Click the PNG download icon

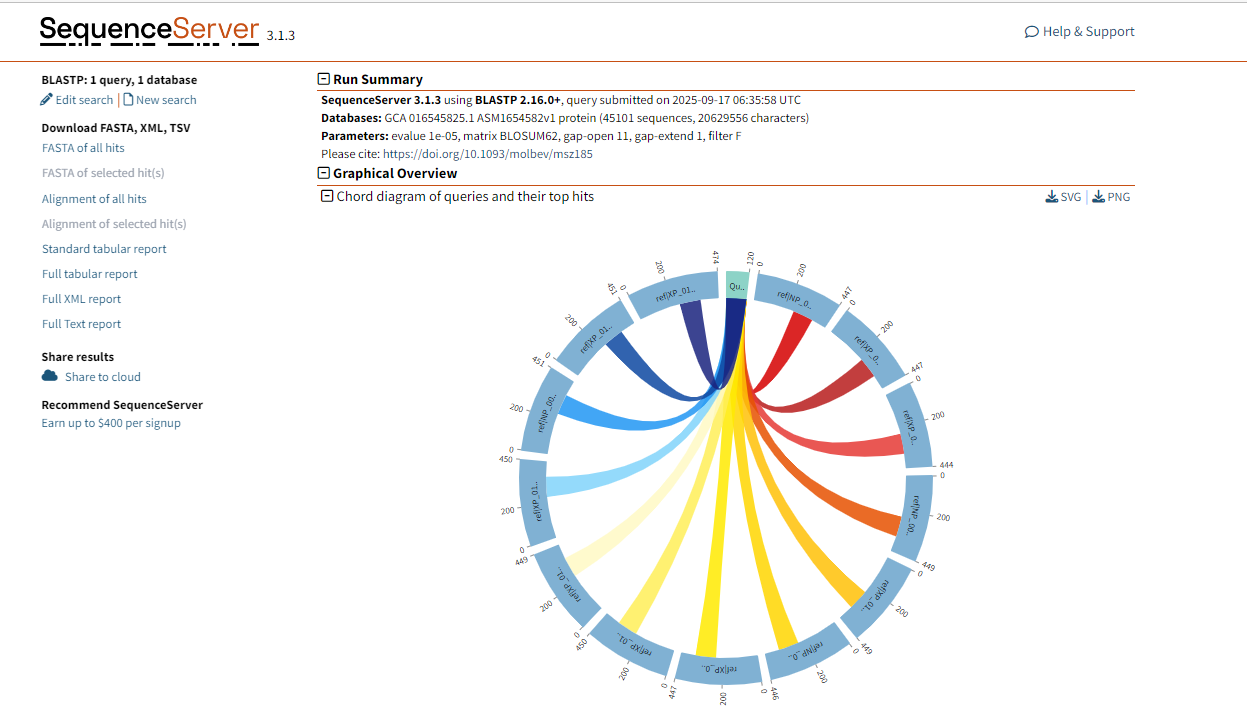1098,197
